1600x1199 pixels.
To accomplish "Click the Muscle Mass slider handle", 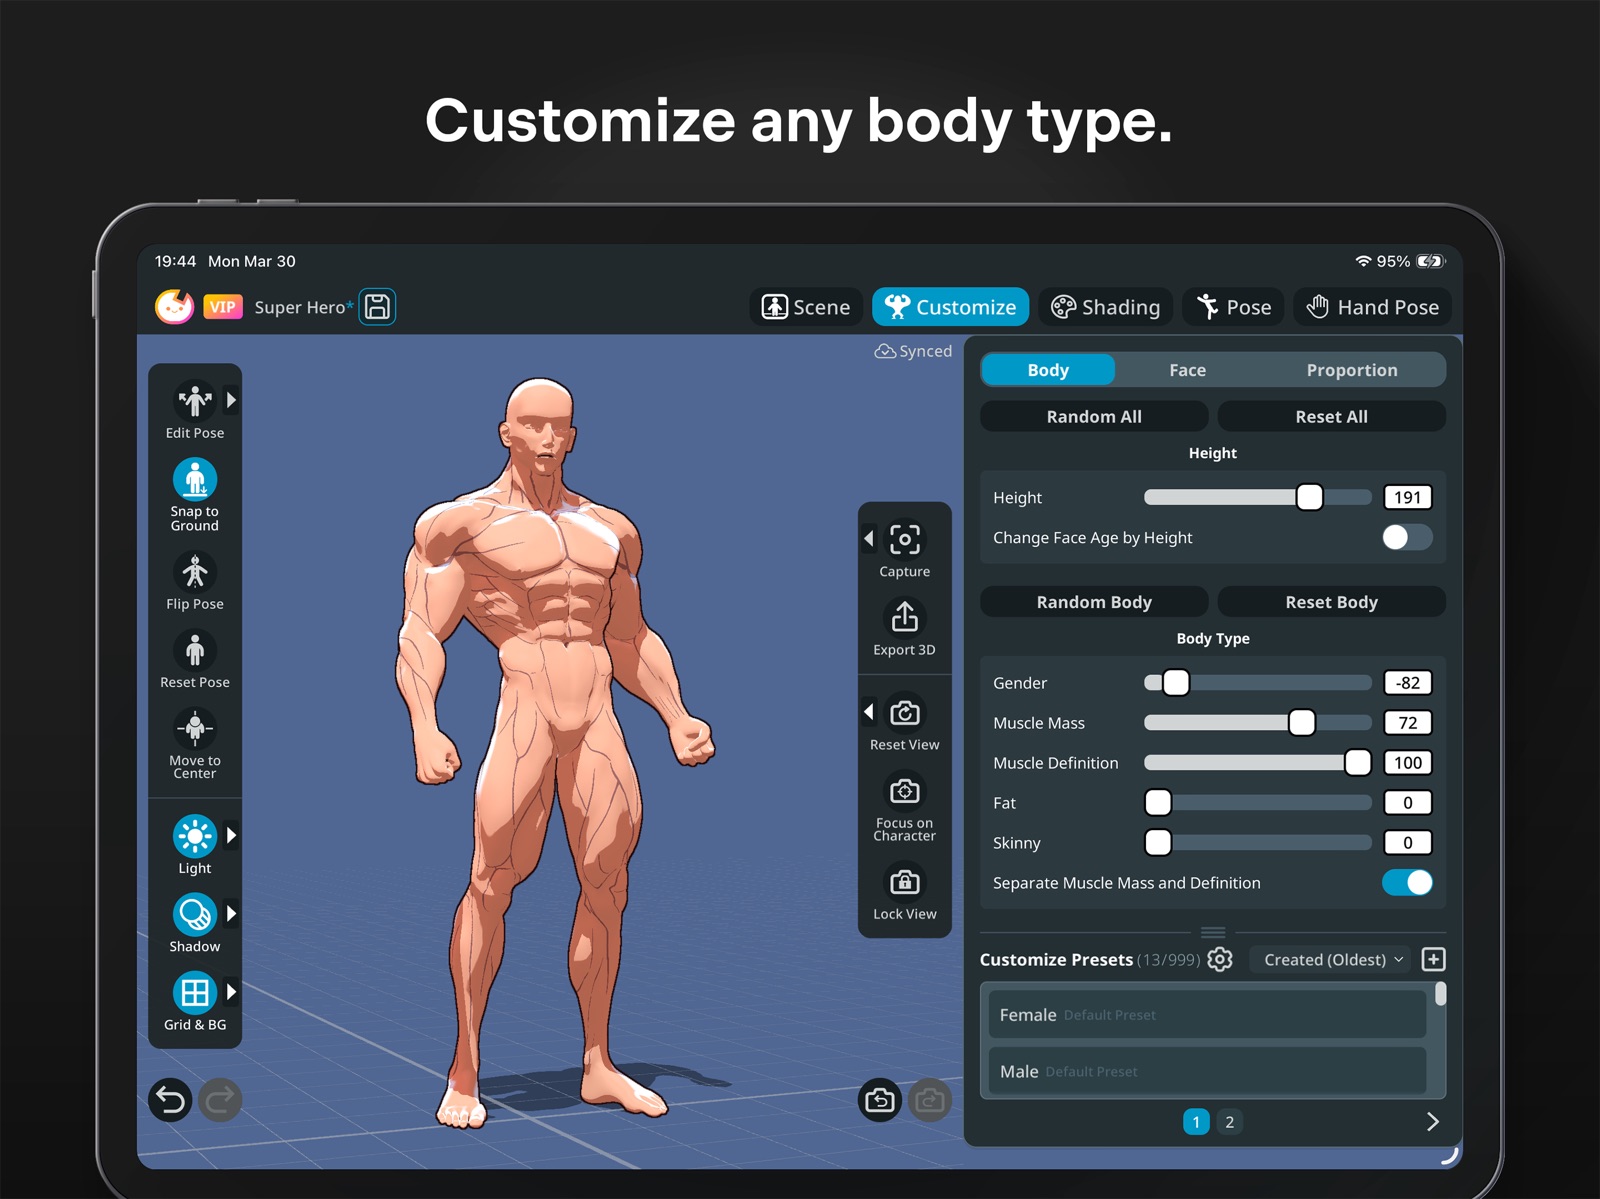I will pyautogui.click(x=1301, y=723).
